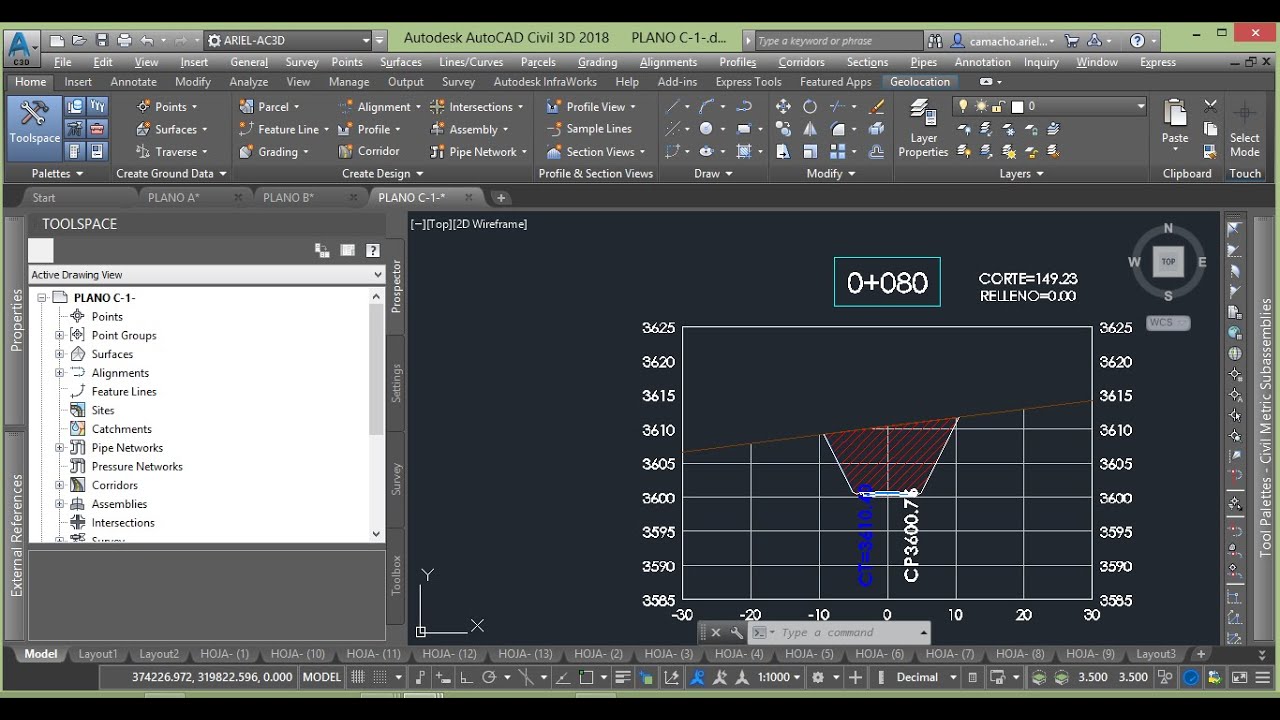Click the Corridor tool

(368, 151)
